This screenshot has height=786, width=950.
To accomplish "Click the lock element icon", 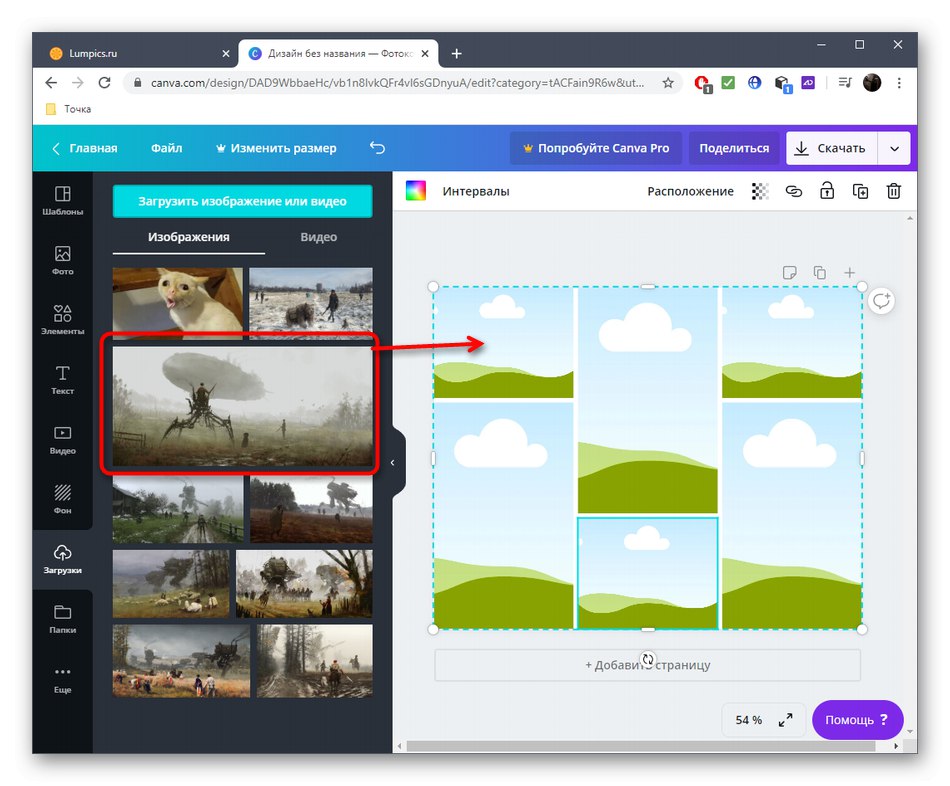I will [x=826, y=191].
